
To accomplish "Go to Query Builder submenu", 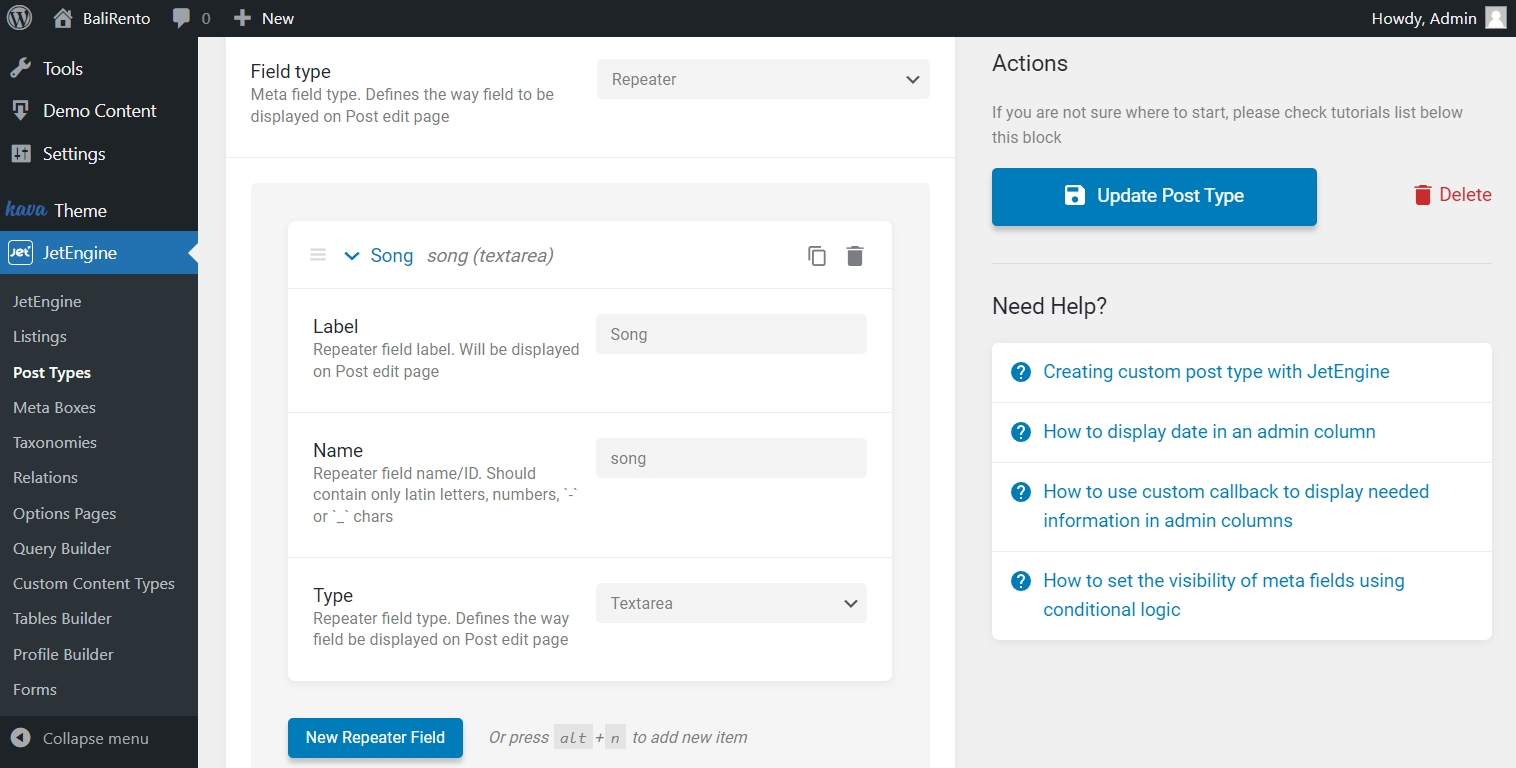I will (x=62, y=549).
